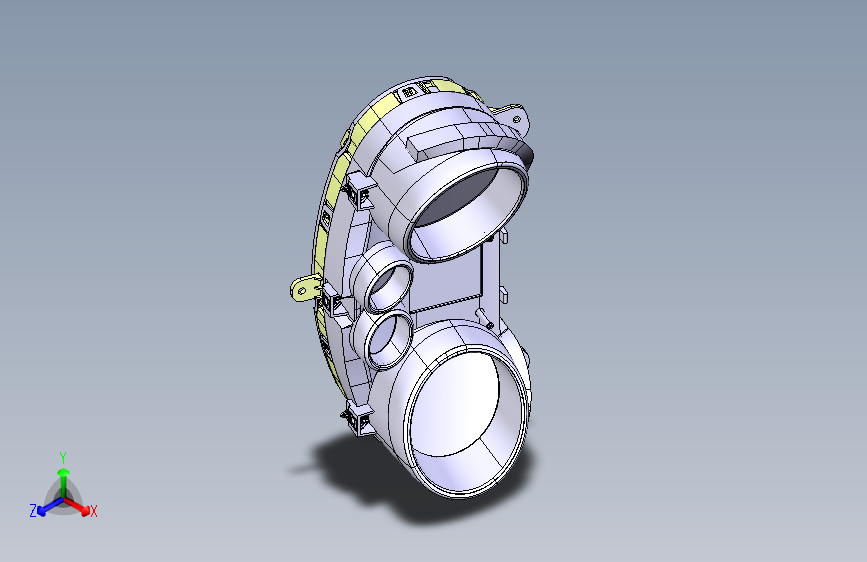This screenshot has width=867, height=562.
Task: Select the clip bracket at the housing's bottom
Action: [359, 419]
